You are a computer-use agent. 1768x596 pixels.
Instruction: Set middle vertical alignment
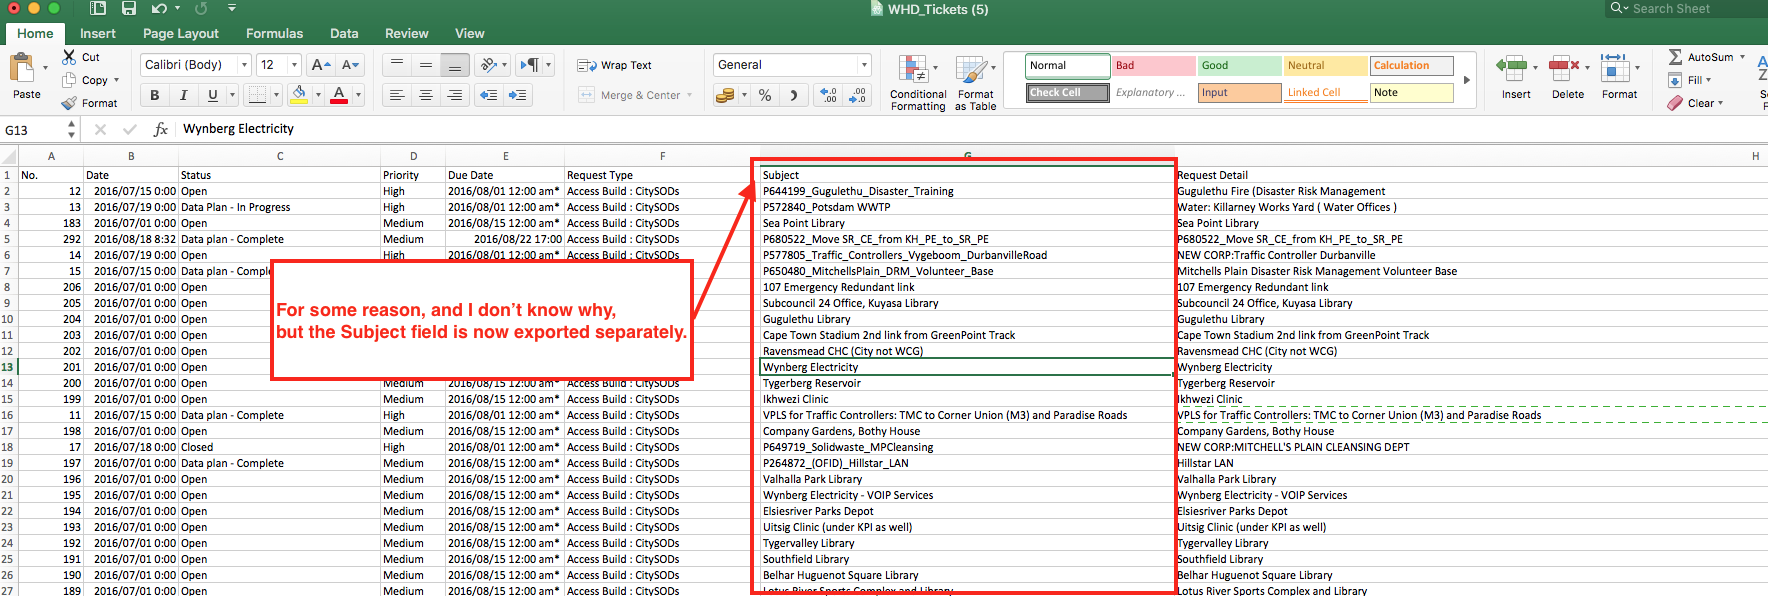426,65
